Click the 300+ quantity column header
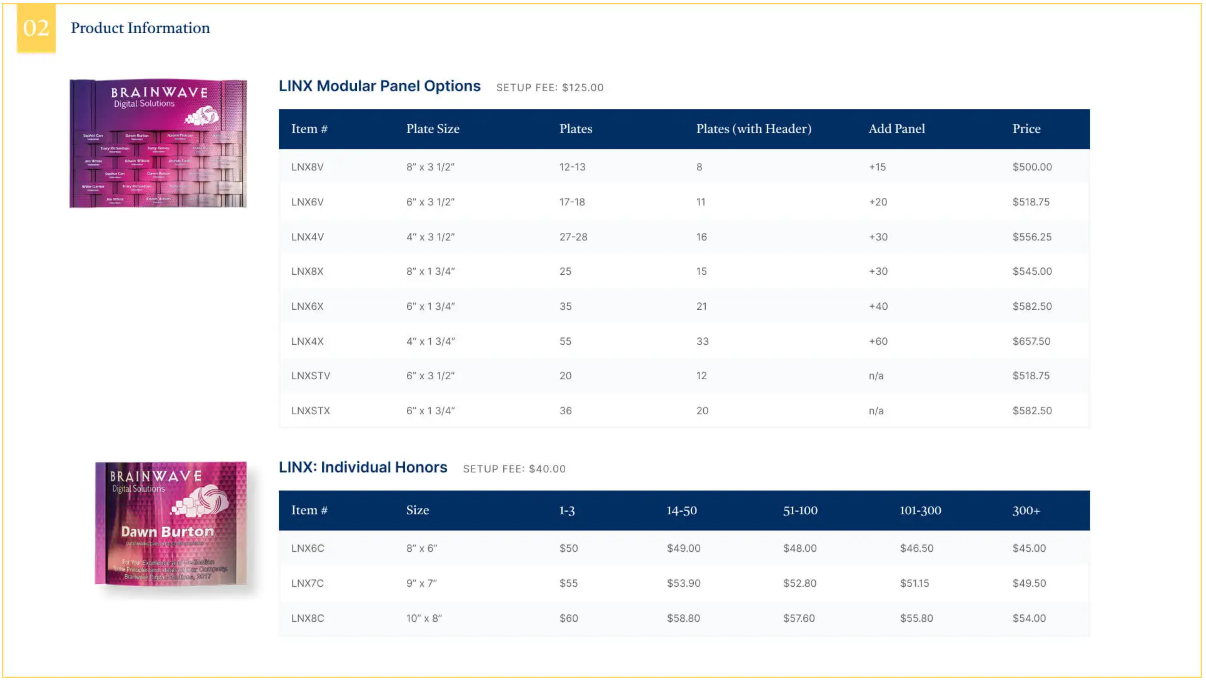1206x685 pixels. [x=1026, y=511]
